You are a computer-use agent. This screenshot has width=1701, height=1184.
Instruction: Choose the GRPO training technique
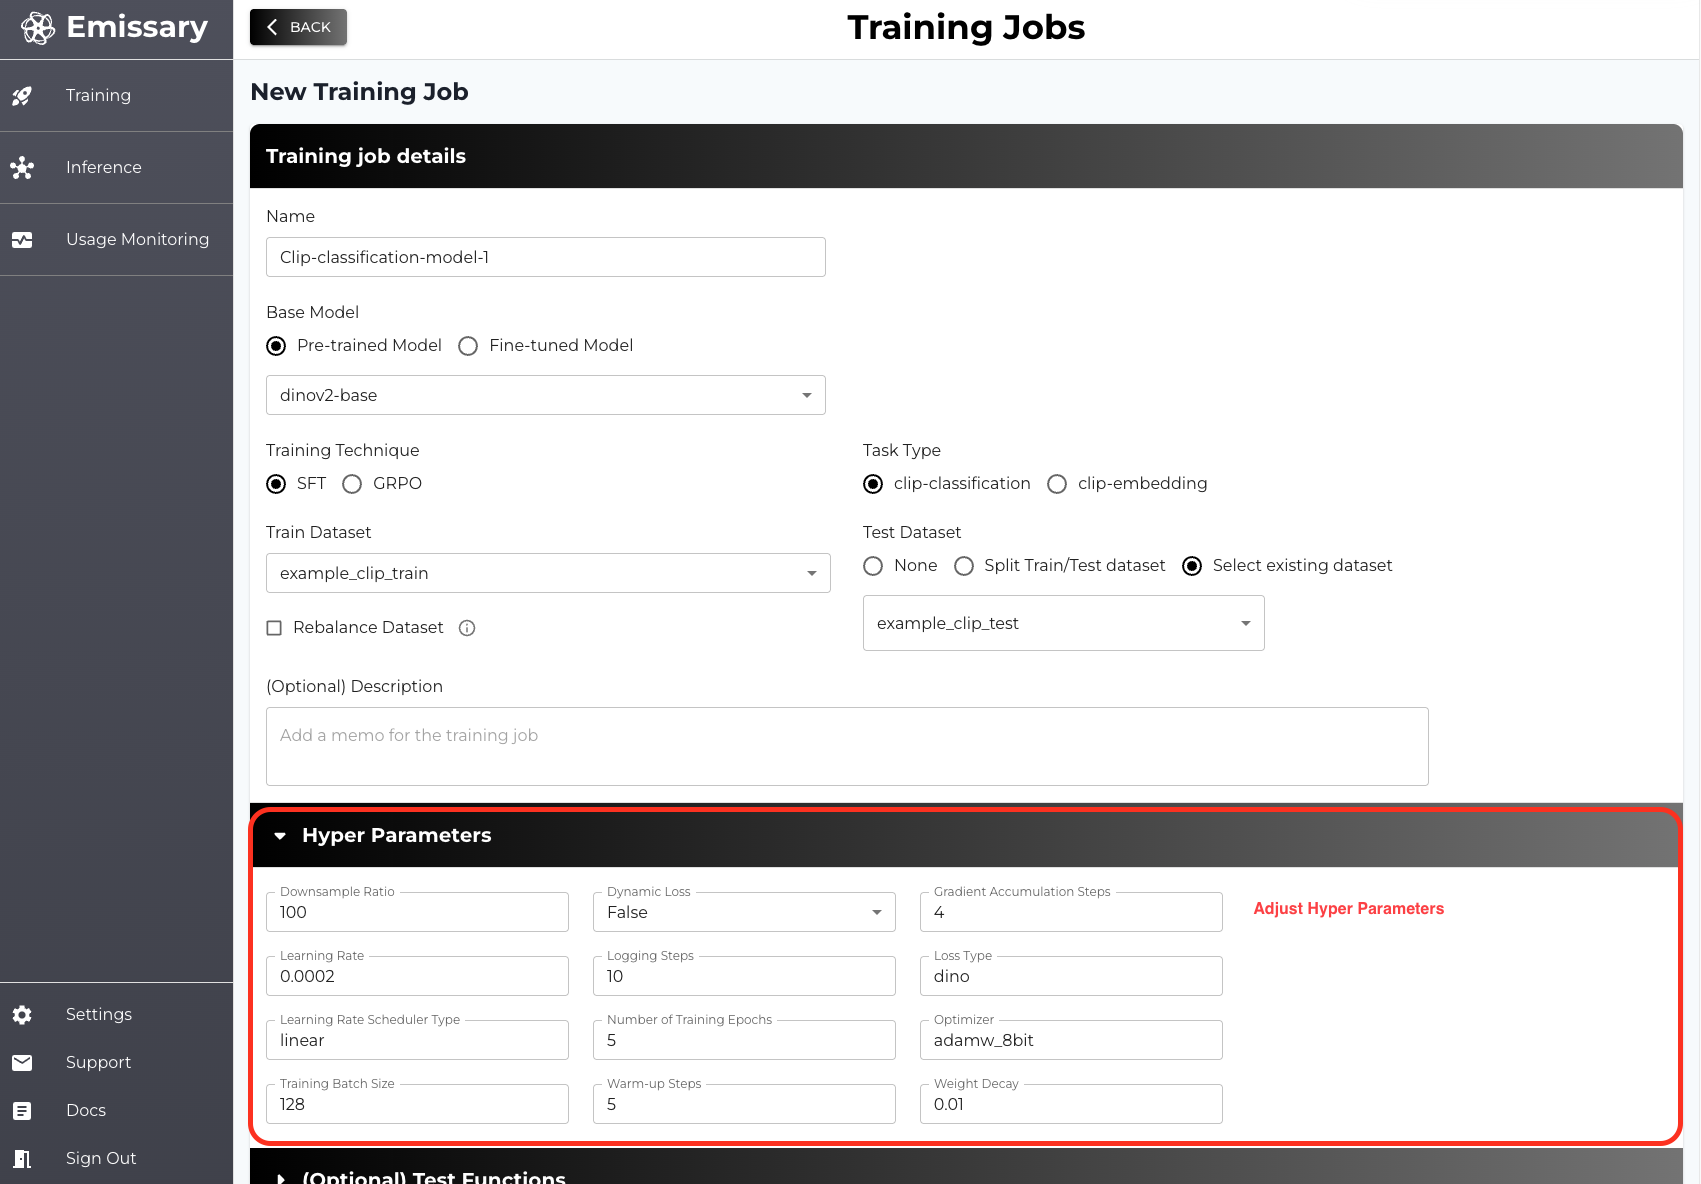click(x=352, y=484)
